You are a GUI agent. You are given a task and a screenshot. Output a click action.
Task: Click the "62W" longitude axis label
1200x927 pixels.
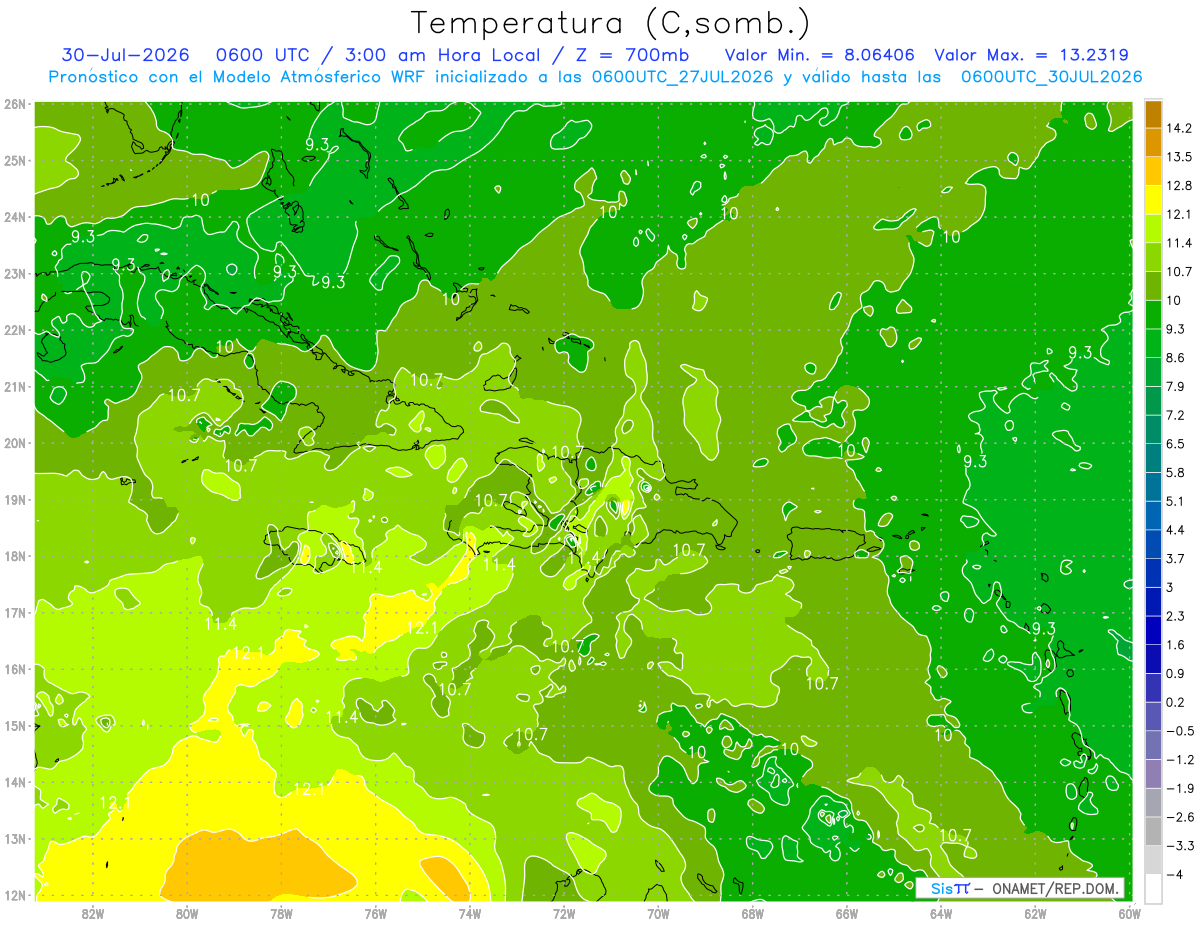[x=1035, y=912]
